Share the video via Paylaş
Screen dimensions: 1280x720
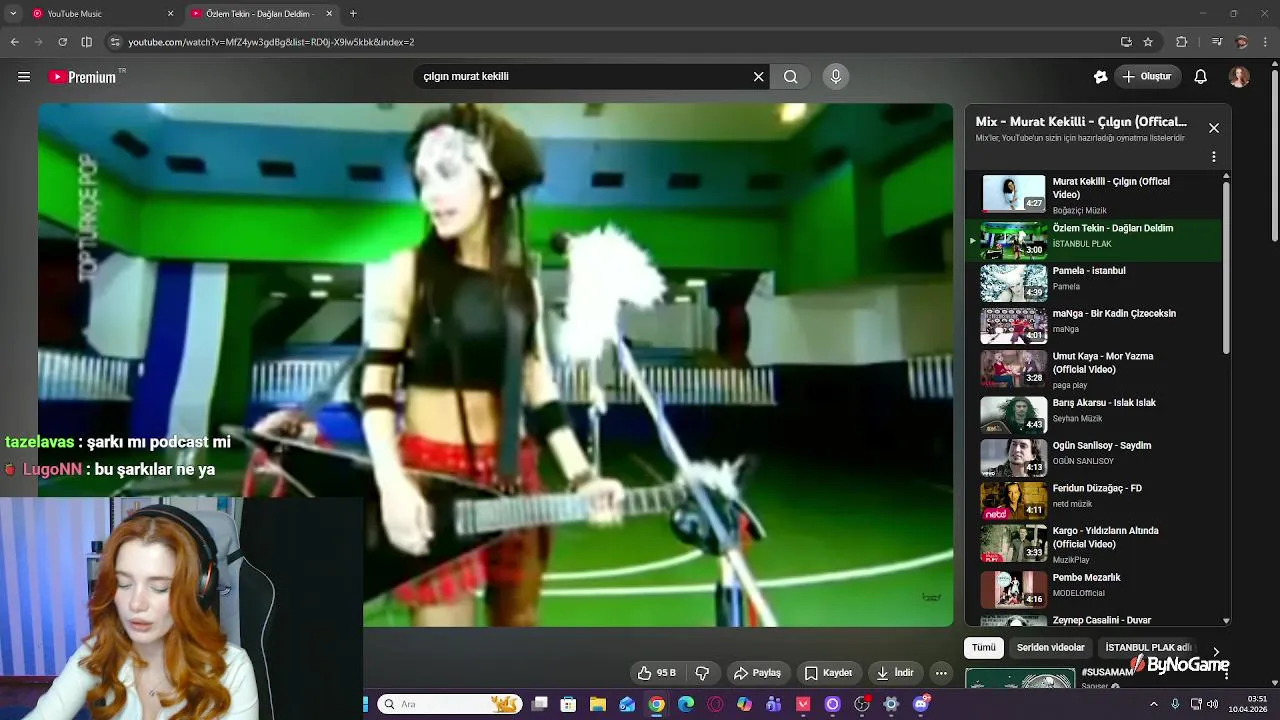point(757,673)
